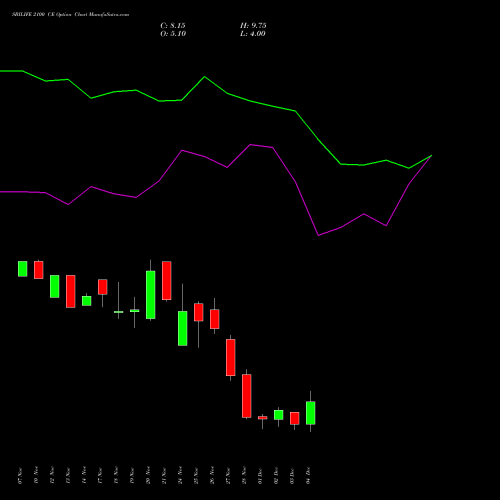
Task: Click the '04 Dec' date label
Action: coord(308,475)
